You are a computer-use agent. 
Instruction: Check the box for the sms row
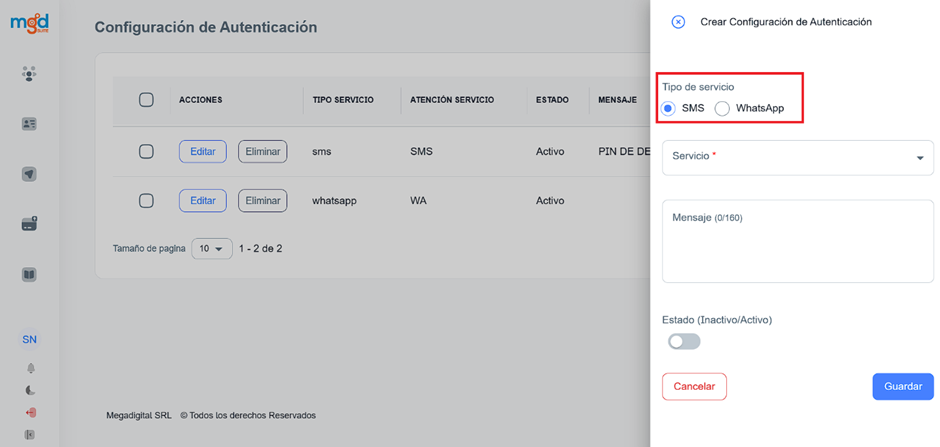146,151
